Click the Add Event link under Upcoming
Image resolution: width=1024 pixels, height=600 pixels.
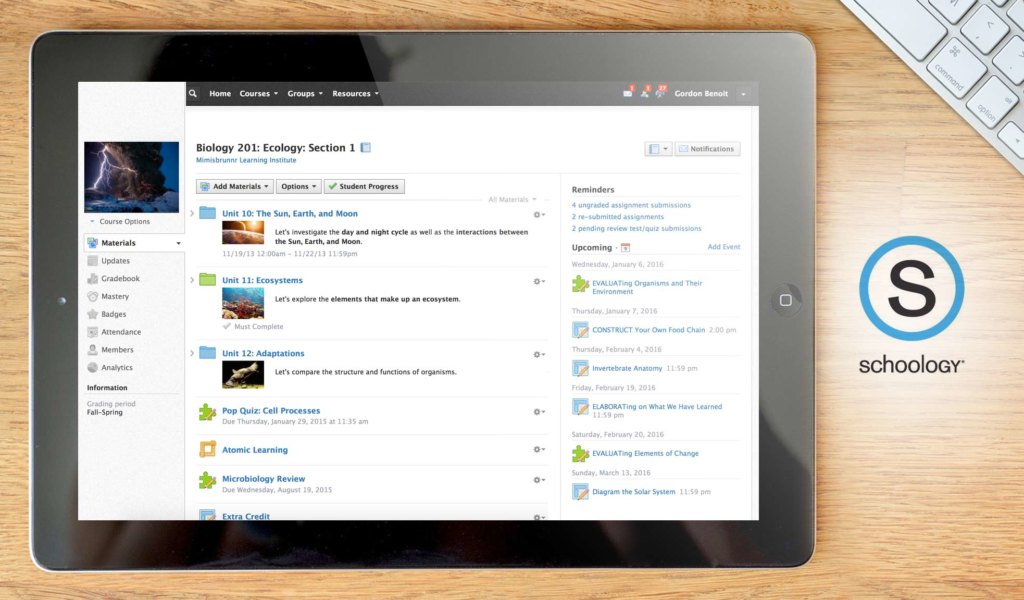(723, 246)
